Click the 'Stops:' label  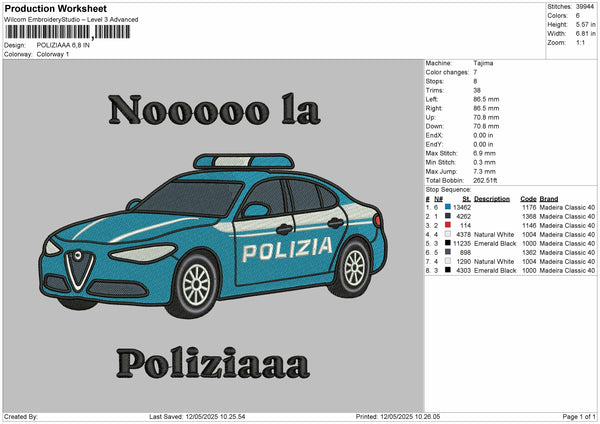(x=435, y=81)
